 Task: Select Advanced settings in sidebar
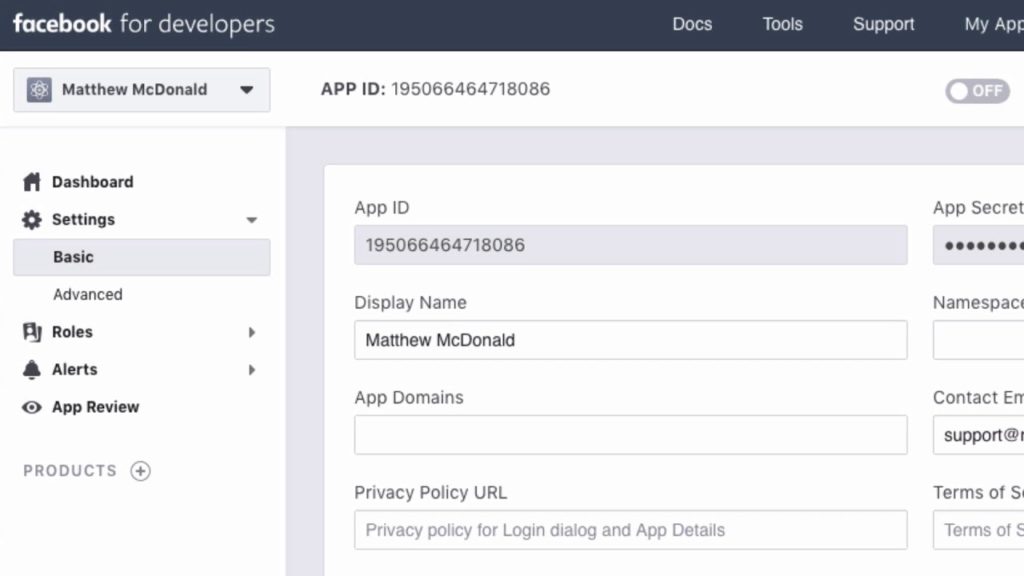coord(88,295)
